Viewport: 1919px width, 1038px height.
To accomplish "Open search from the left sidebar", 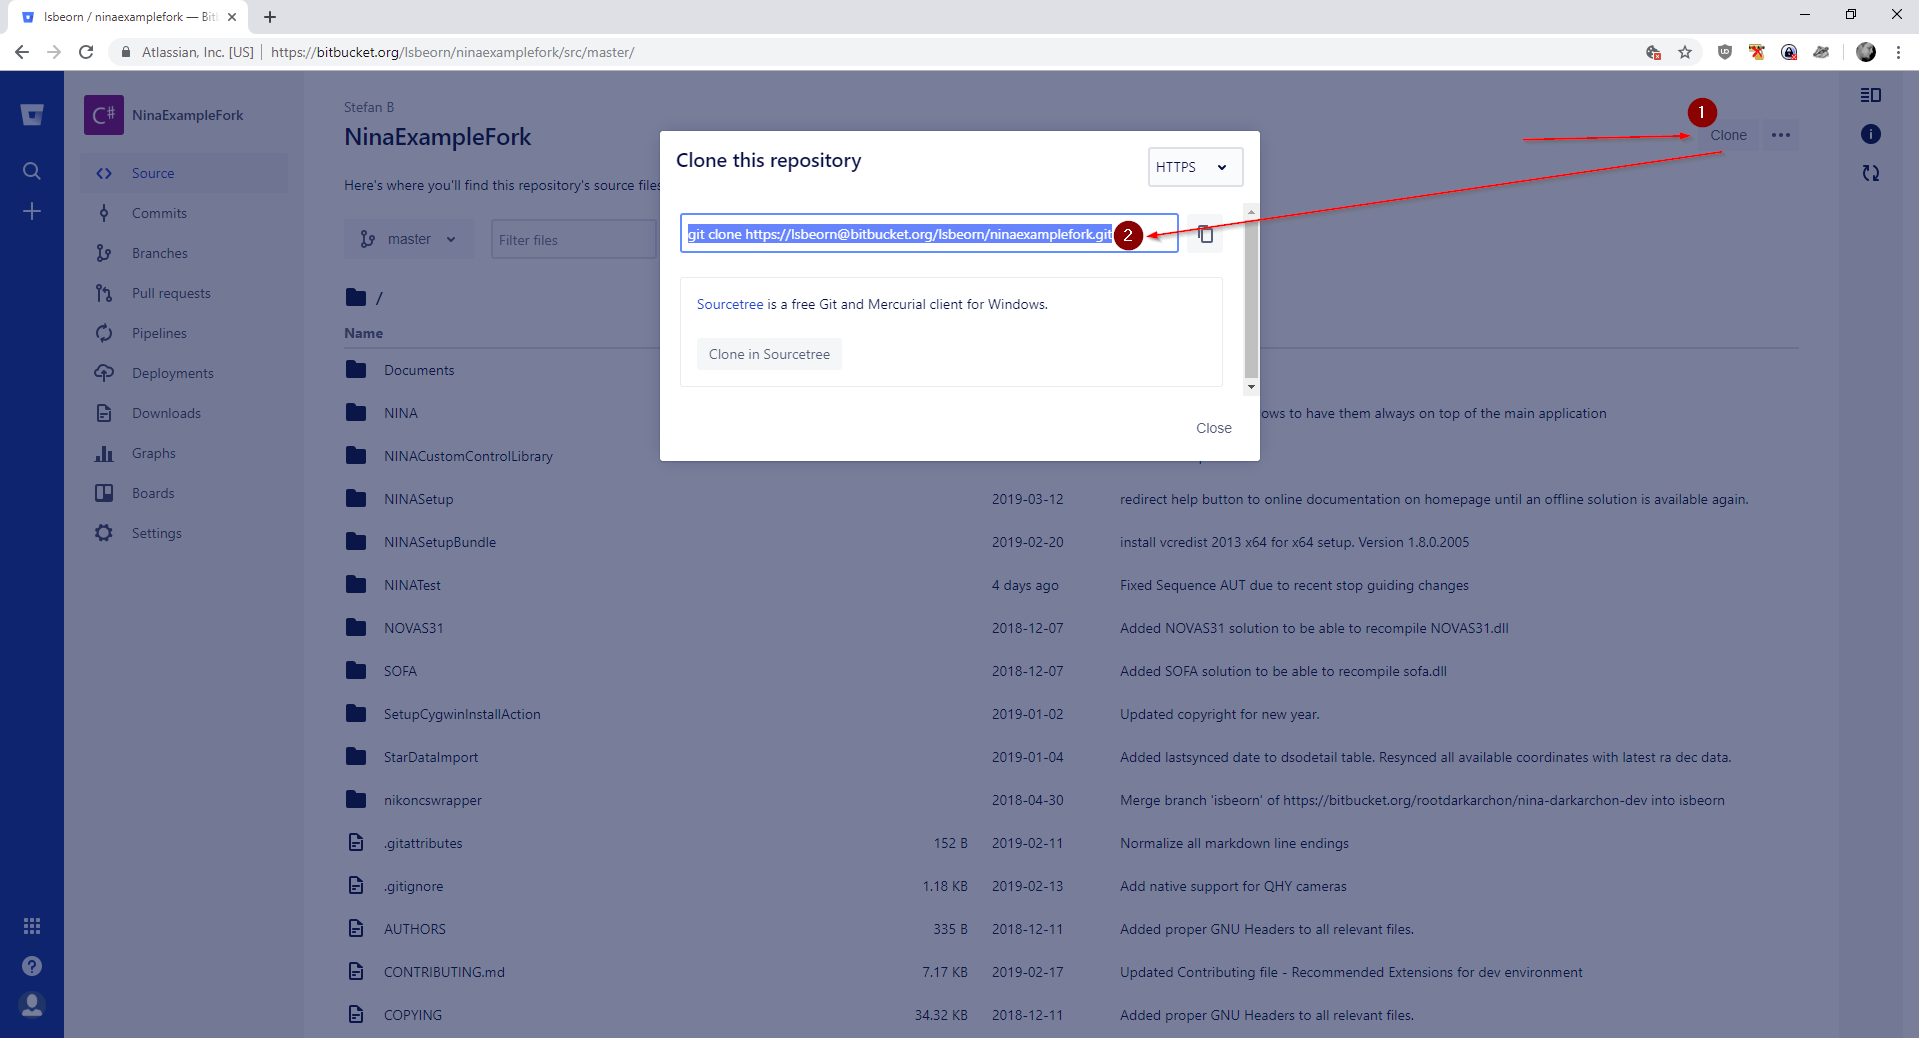I will tap(32, 171).
